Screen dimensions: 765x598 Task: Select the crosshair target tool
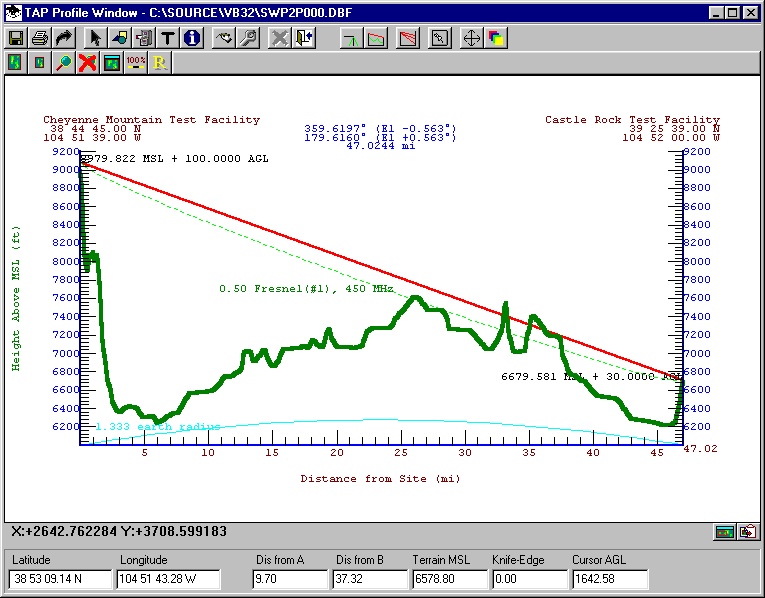471,38
